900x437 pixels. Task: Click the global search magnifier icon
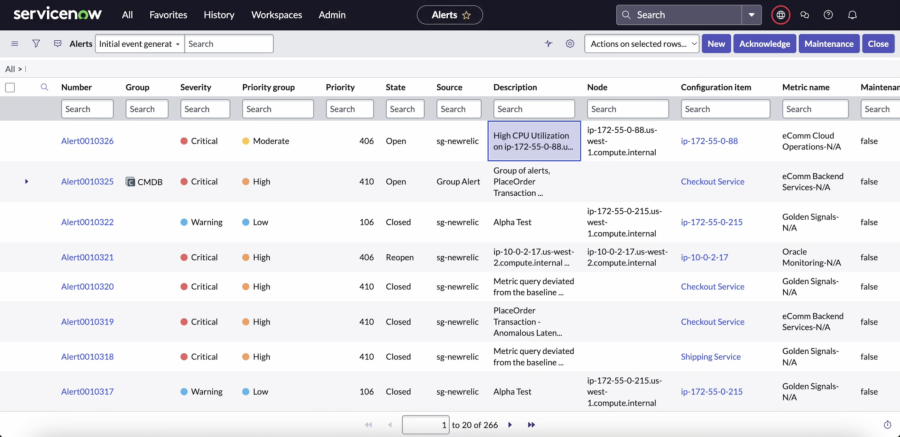click(626, 15)
